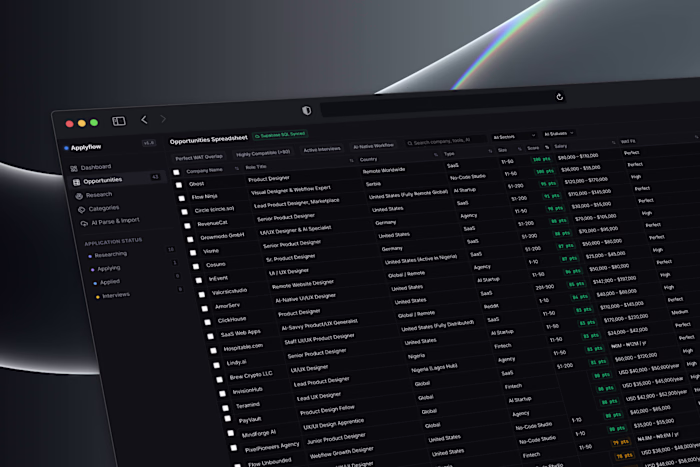Click the Role Title column header
The width and height of the screenshot is (700, 467).
pos(256,167)
